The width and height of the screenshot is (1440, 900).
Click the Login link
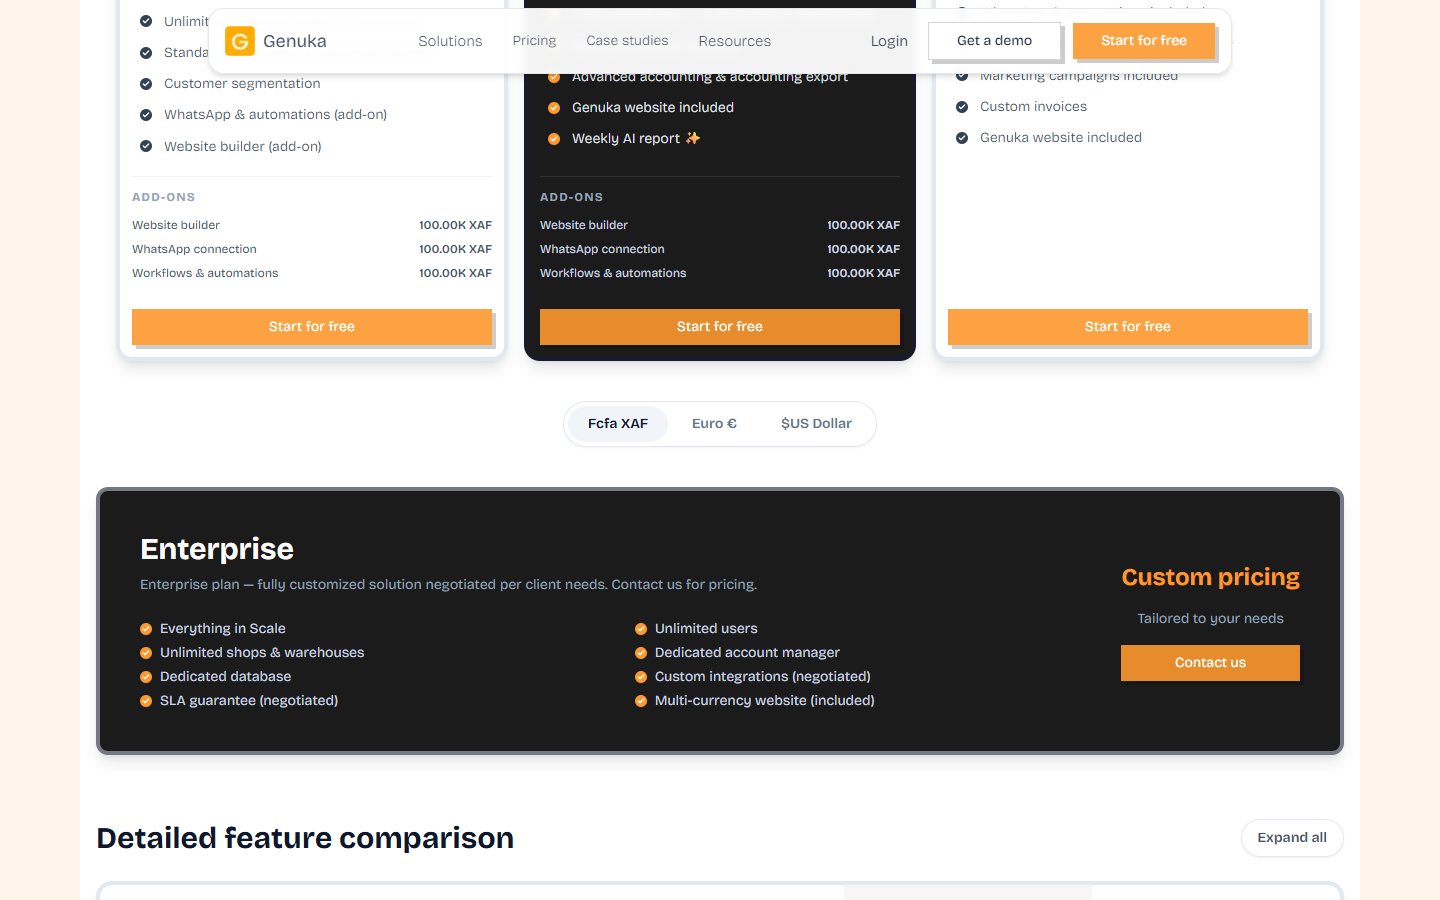889,41
